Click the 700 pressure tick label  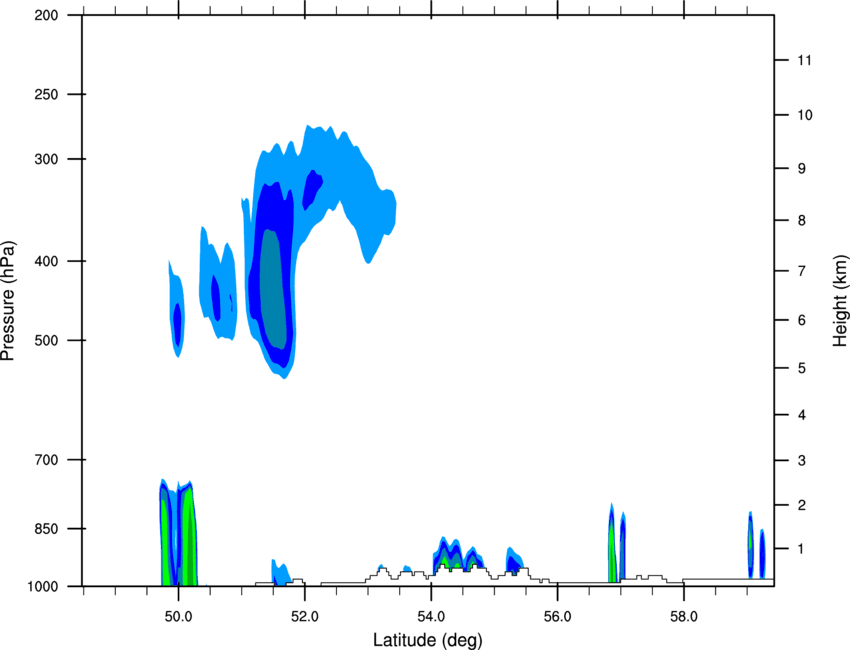[x=46, y=460]
